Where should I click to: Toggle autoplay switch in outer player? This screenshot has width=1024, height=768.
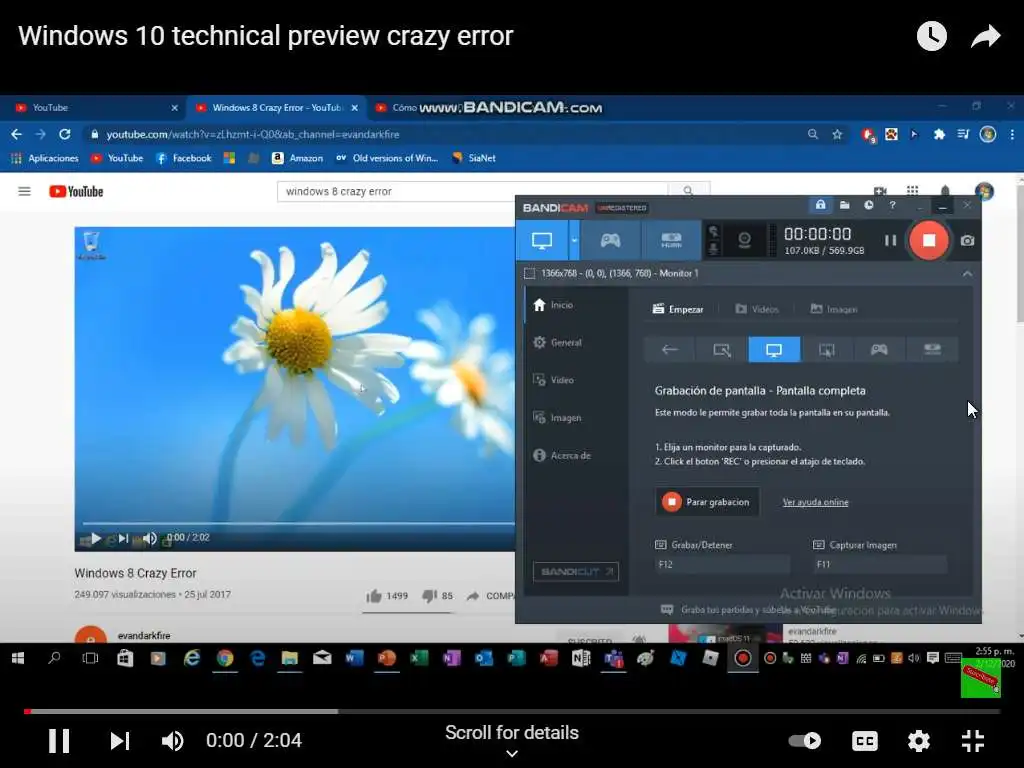tap(805, 741)
